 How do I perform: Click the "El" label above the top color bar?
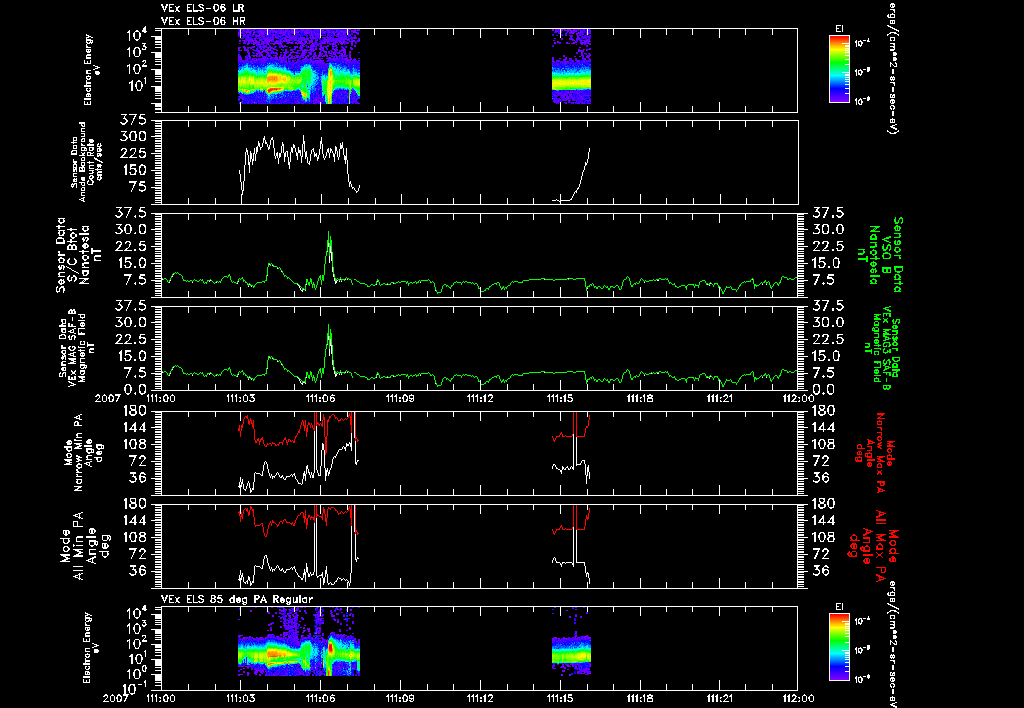coord(839,29)
